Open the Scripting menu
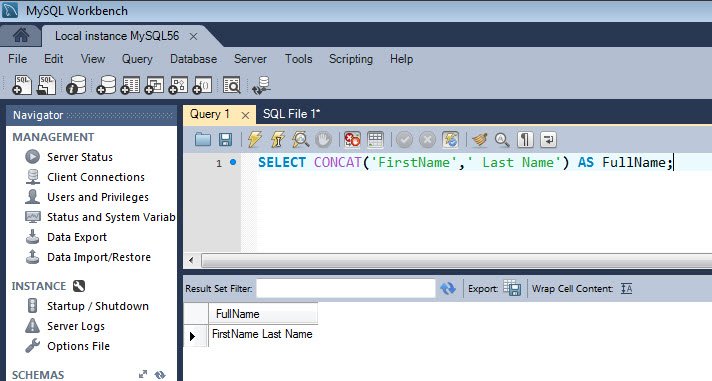 tap(351, 59)
